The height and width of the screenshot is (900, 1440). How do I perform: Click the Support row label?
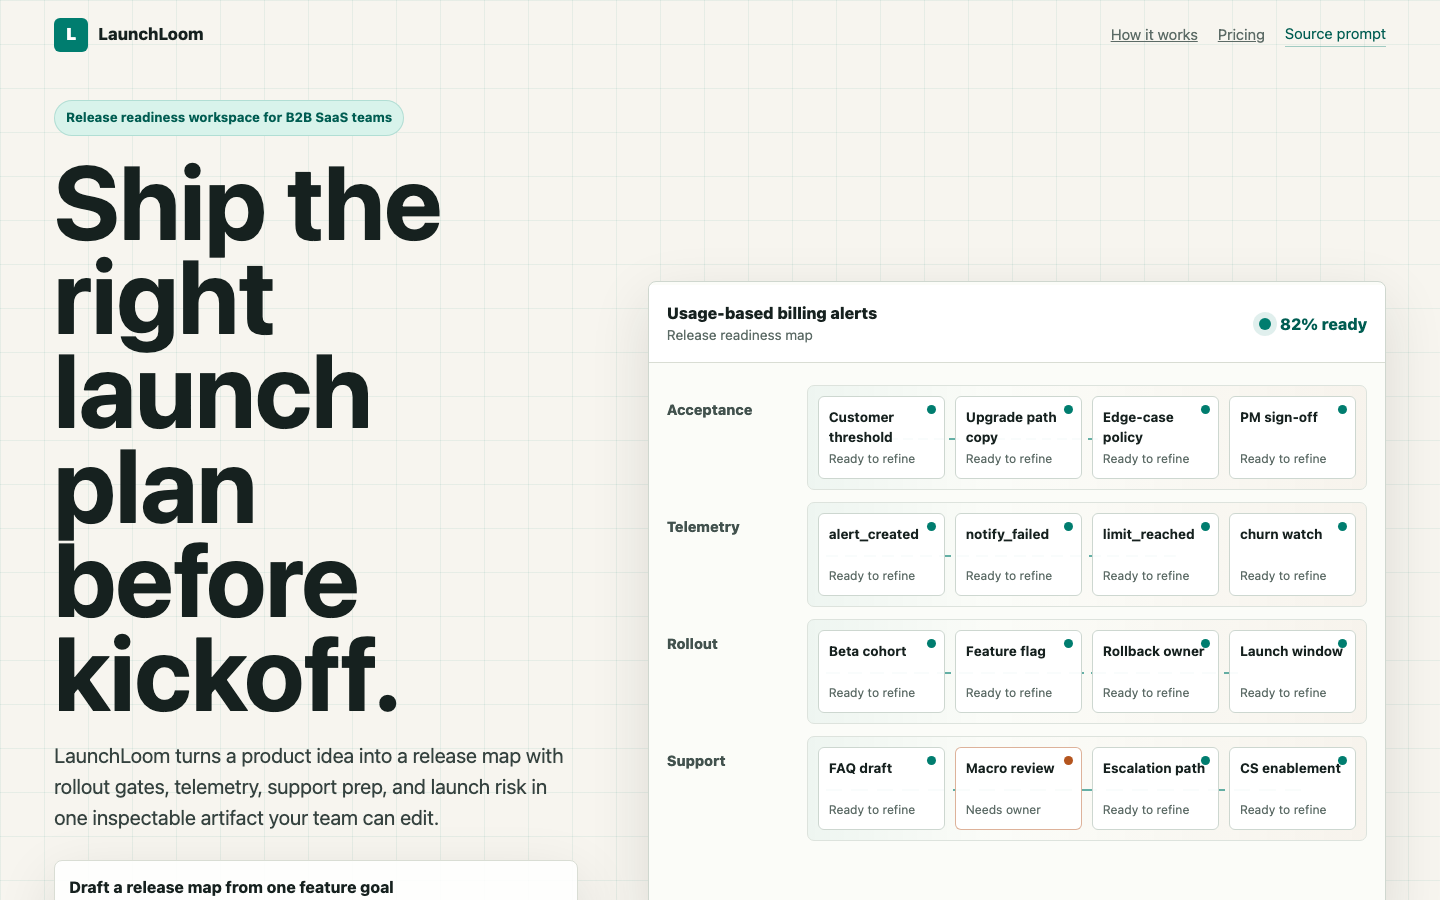coord(696,761)
